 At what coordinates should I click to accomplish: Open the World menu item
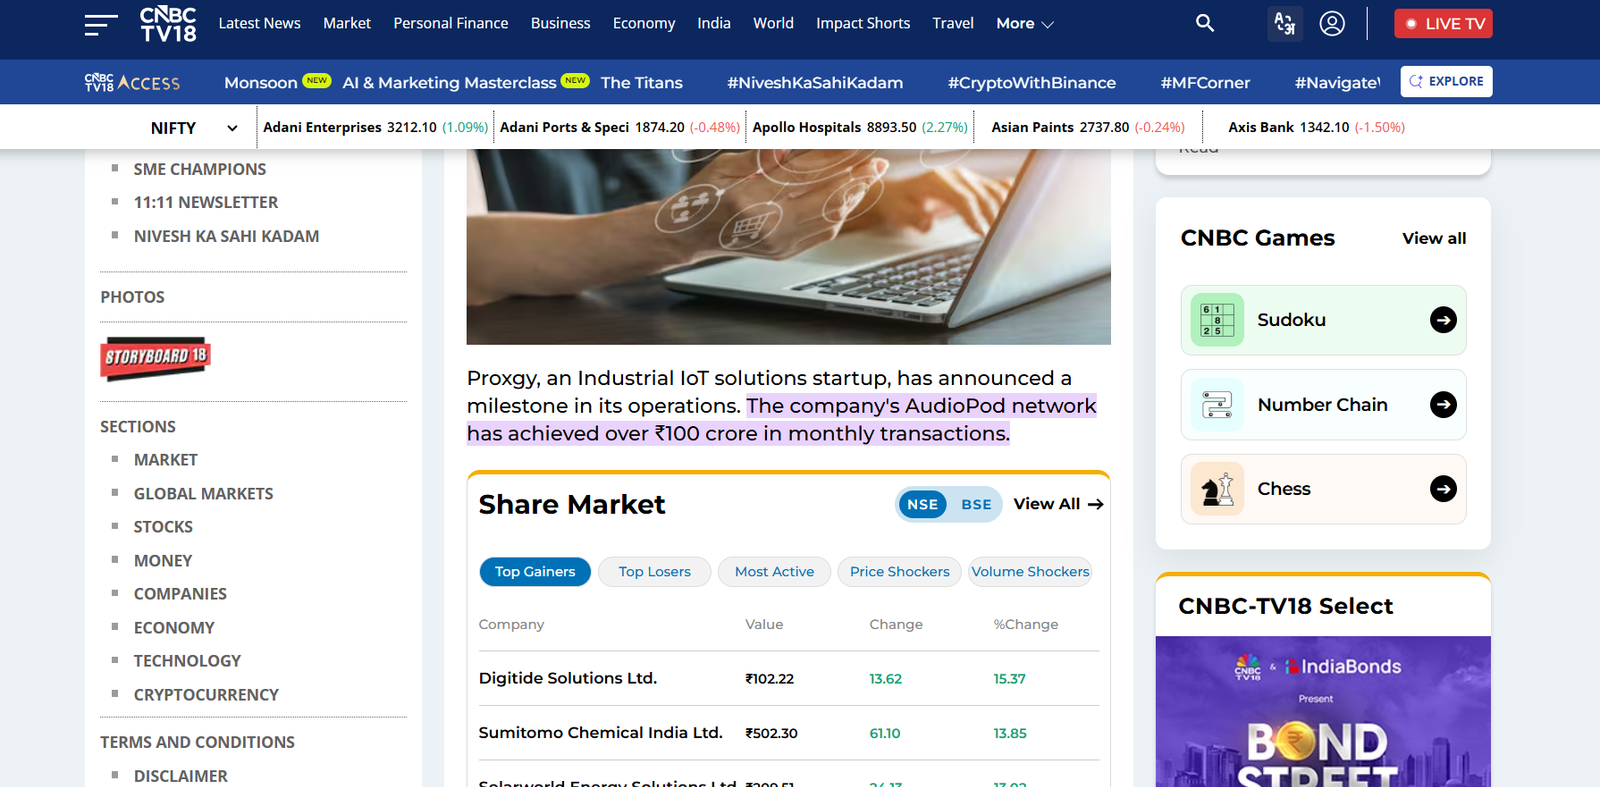pos(773,23)
